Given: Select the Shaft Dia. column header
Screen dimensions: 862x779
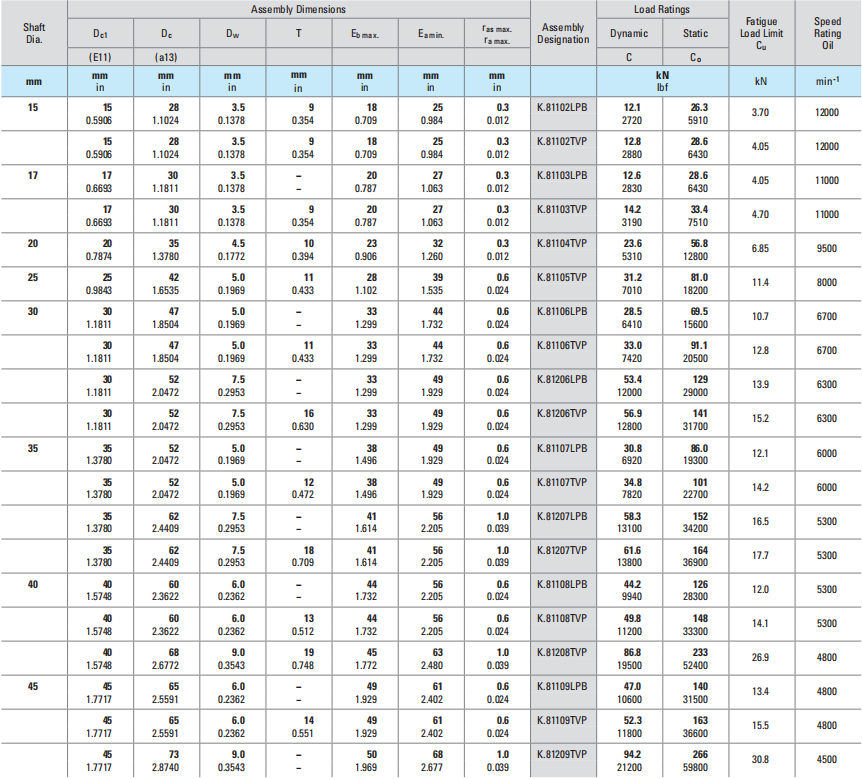Looking at the screenshot, I should coord(33,32).
